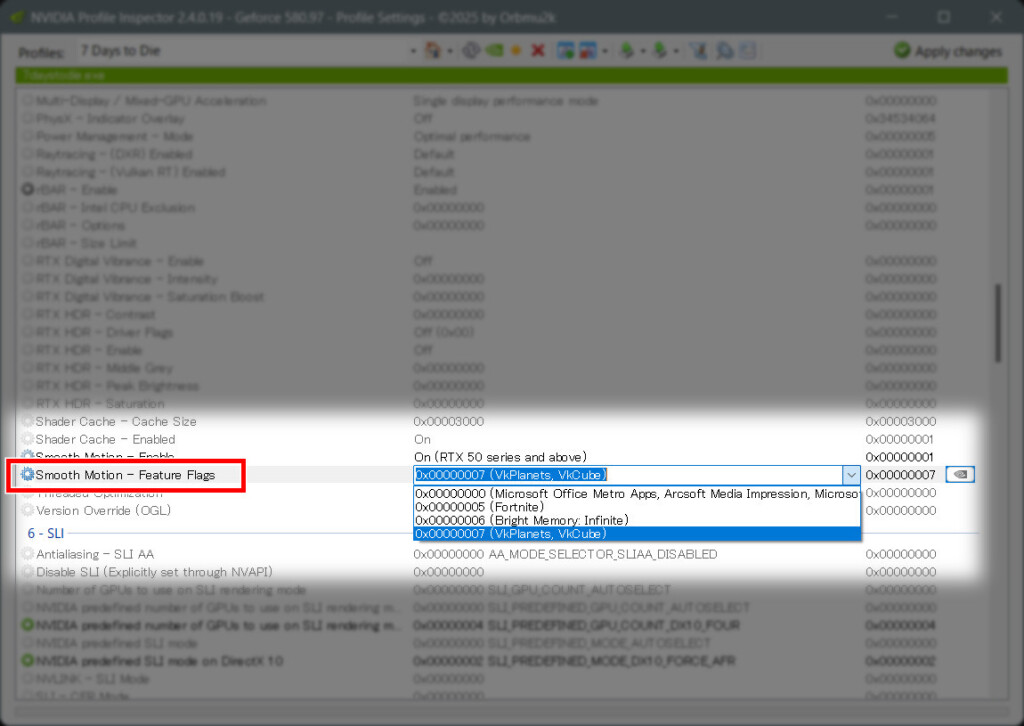Pick highlighted 0x00000007 (VkPlanets, VkCube) list entry
This screenshot has height=726, width=1024.
click(x=637, y=533)
